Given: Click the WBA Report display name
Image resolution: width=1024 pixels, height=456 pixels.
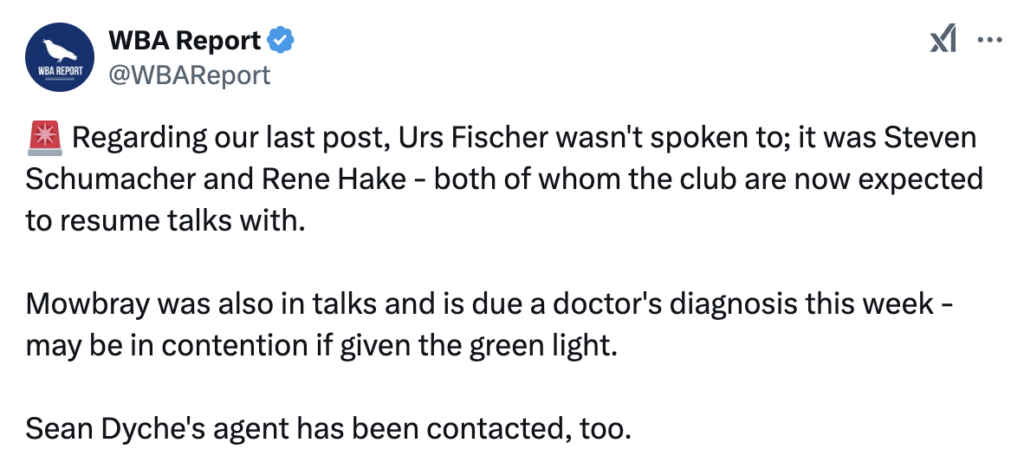Looking at the screenshot, I should coord(185,41).
